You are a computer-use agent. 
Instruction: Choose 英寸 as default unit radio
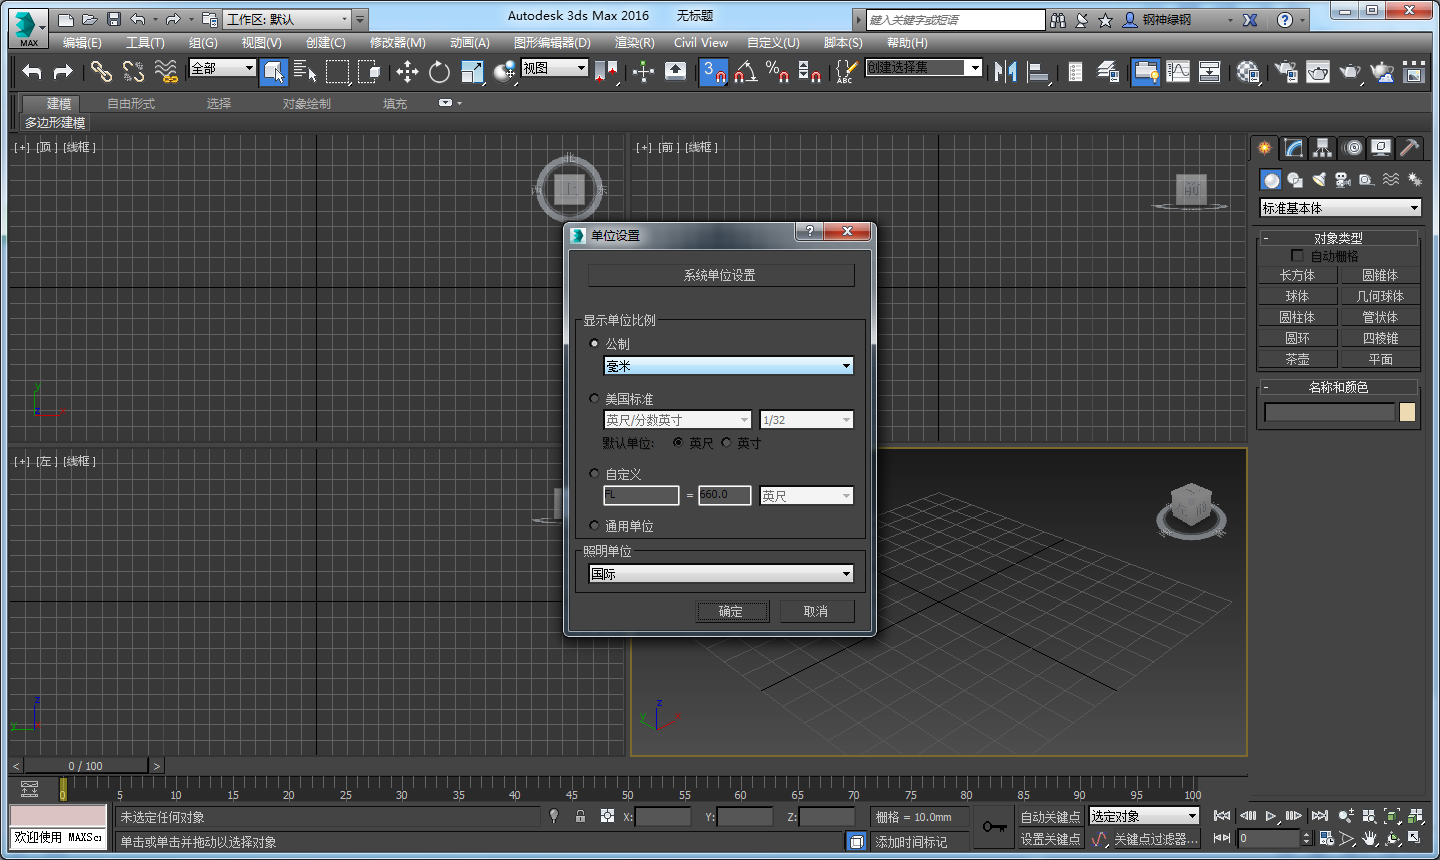click(x=726, y=442)
